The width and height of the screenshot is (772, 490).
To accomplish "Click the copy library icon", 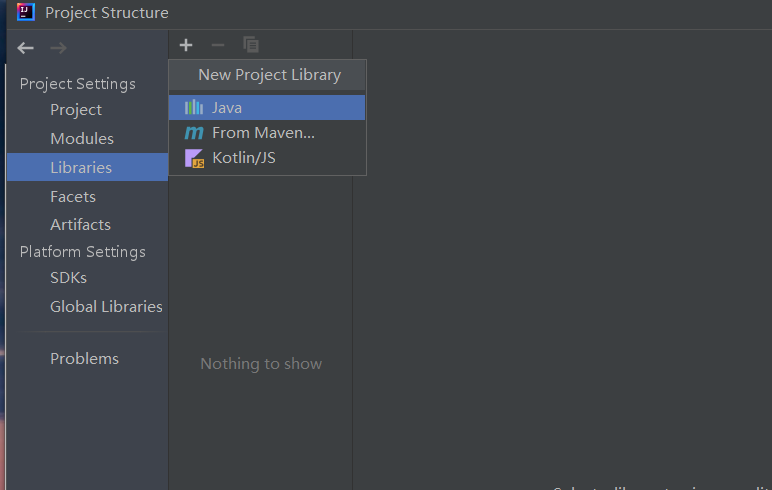I will [251, 45].
